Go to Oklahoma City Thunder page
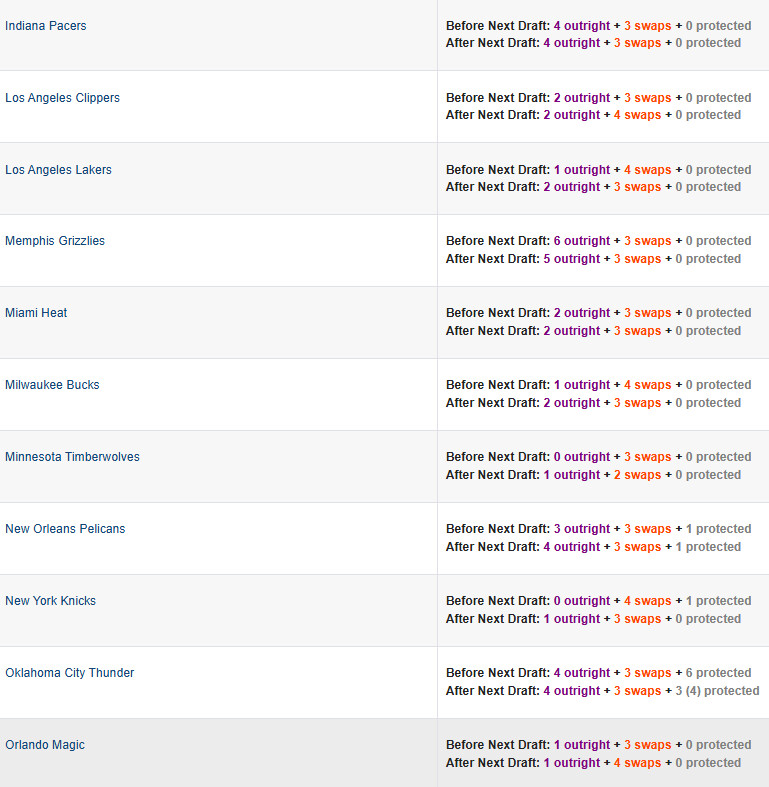 point(70,673)
